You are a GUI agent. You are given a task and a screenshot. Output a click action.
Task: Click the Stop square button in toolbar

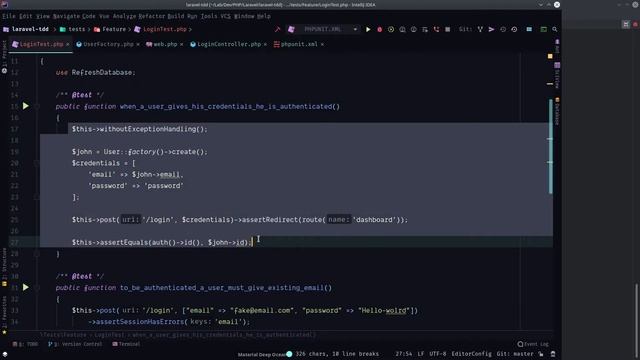[448, 29]
